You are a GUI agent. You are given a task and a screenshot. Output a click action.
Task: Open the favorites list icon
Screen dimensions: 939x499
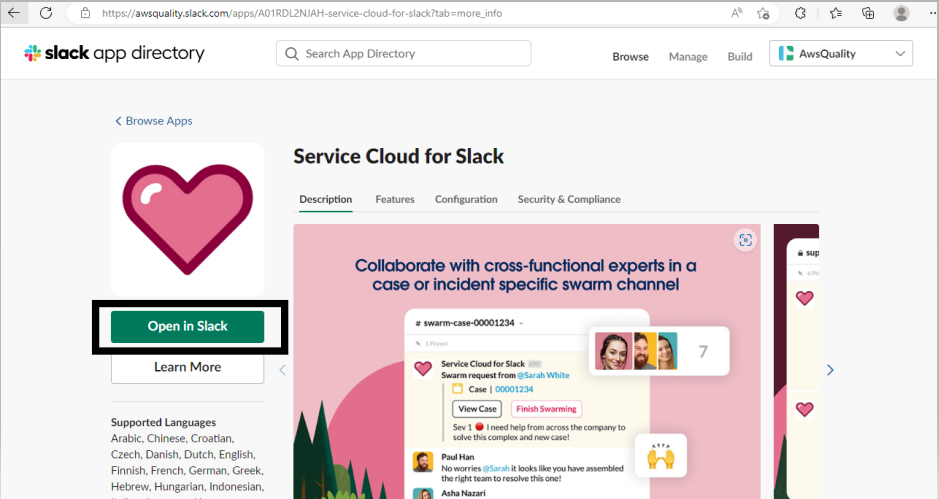pos(836,13)
